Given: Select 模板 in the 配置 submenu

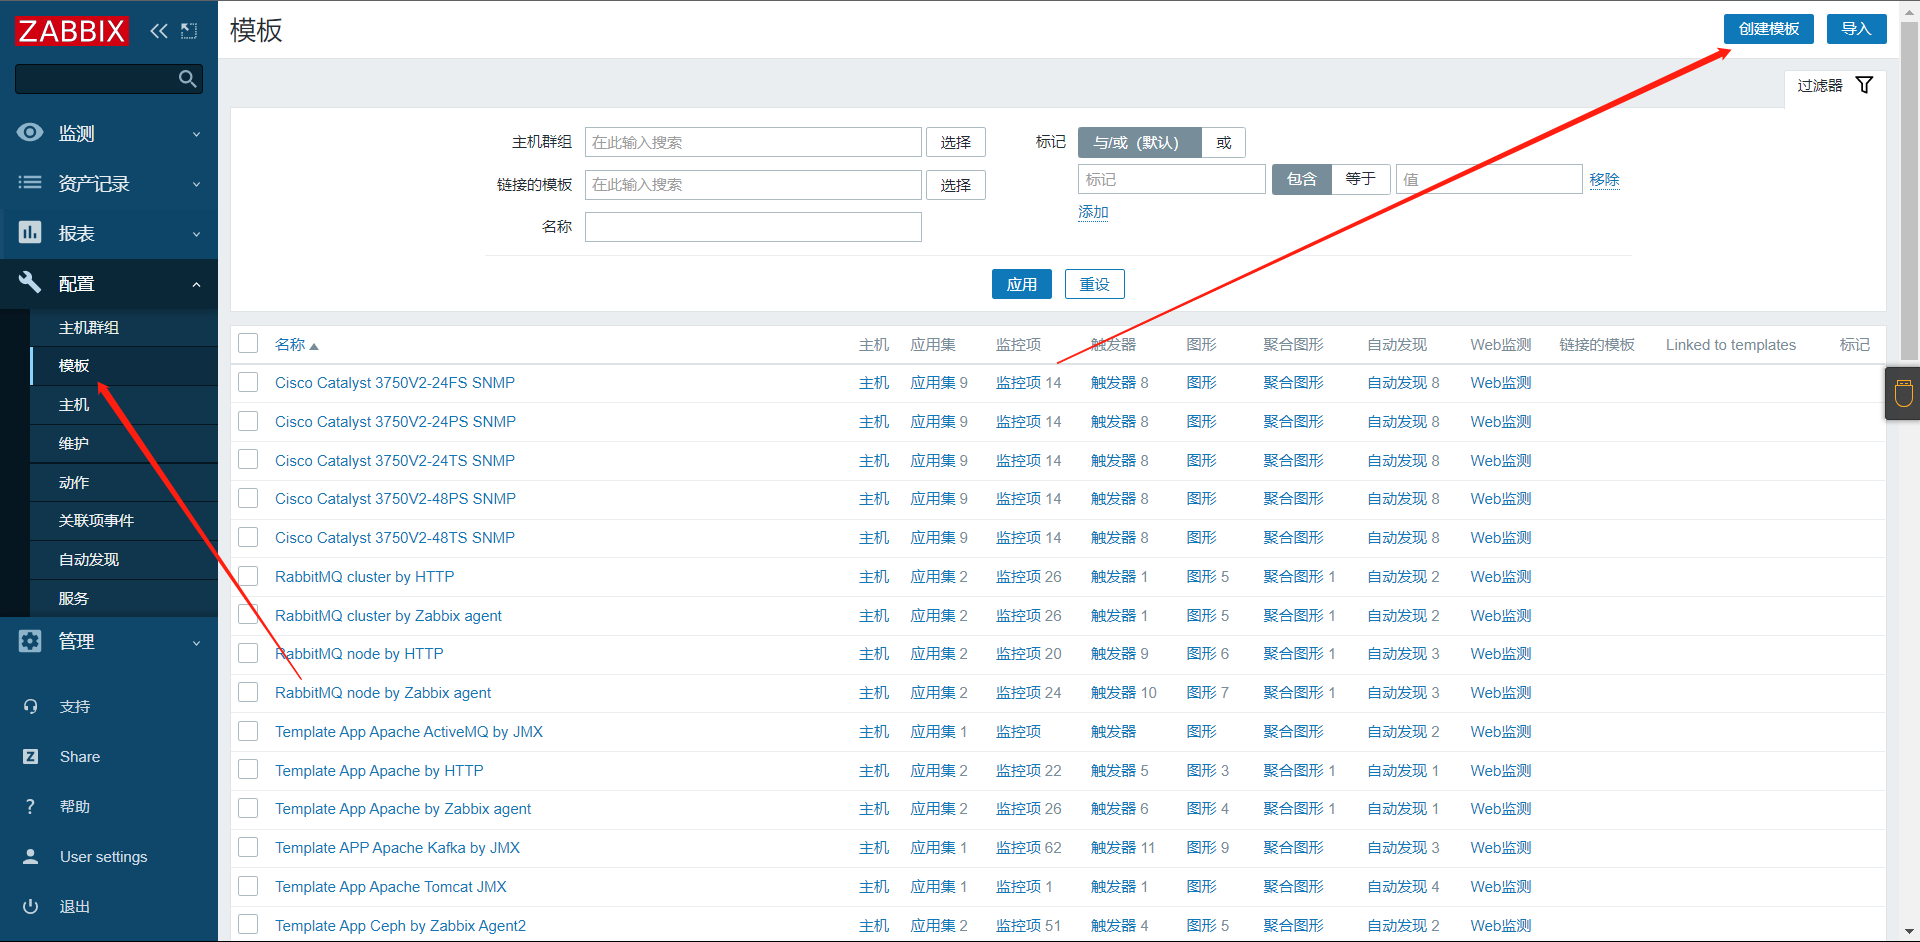Looking at the screenshot, I should (x=124, y=366).
